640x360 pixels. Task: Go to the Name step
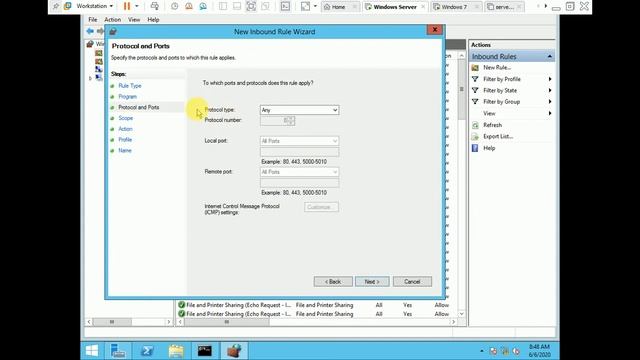(125, 151)
